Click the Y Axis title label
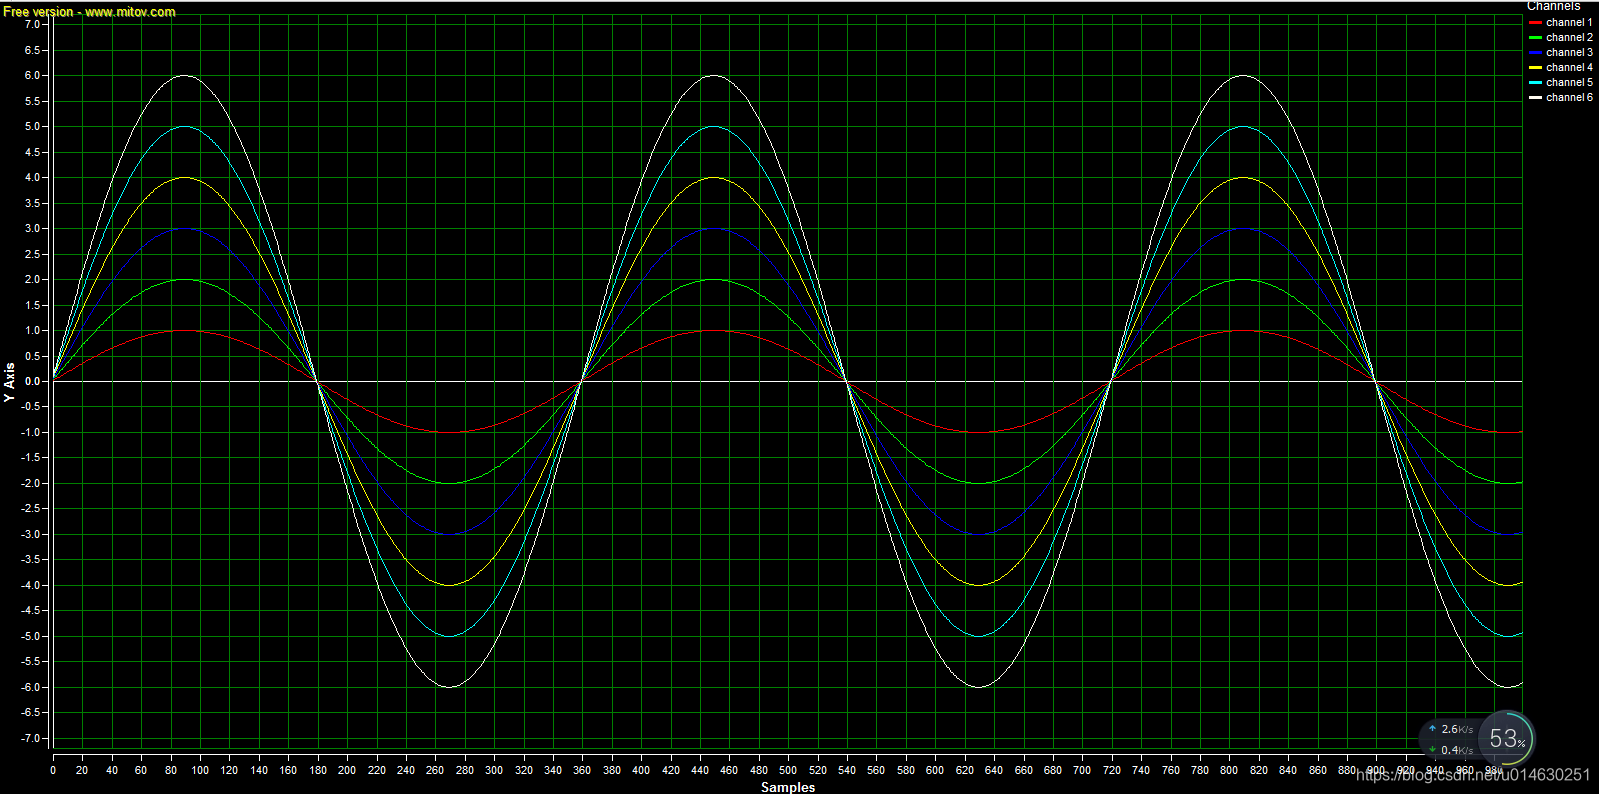Screen dimensions: 1599x794 pos(9,382)
